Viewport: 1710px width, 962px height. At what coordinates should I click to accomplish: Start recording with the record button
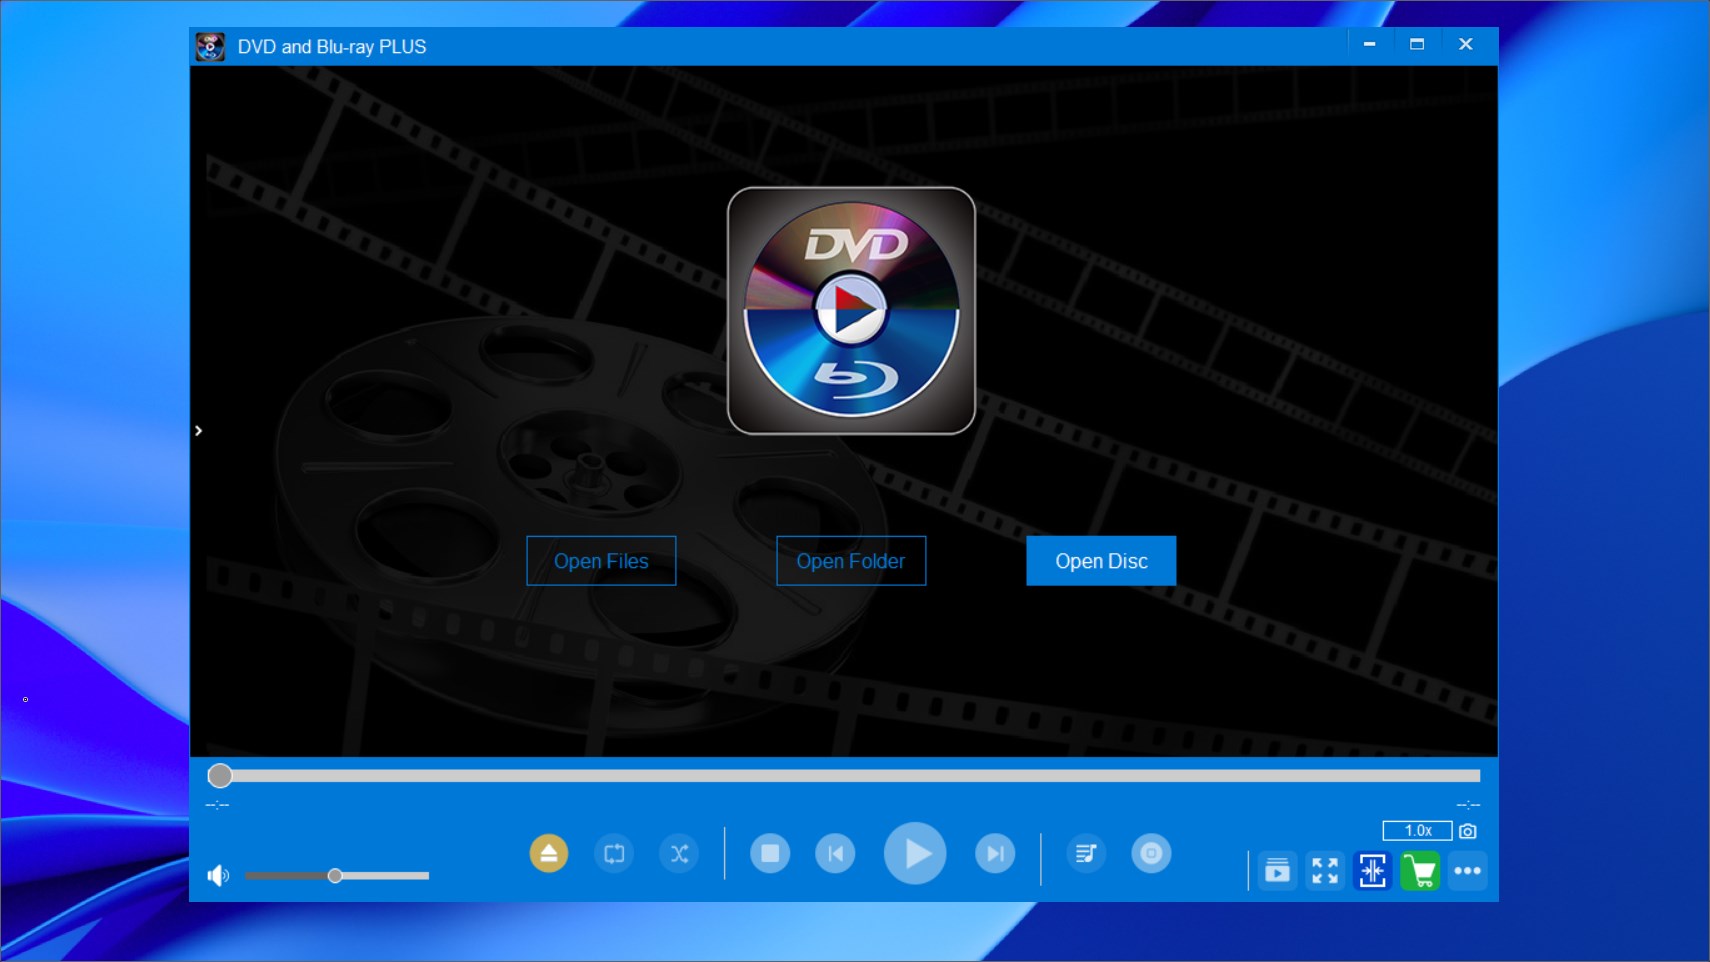[x=1152, y=854]
